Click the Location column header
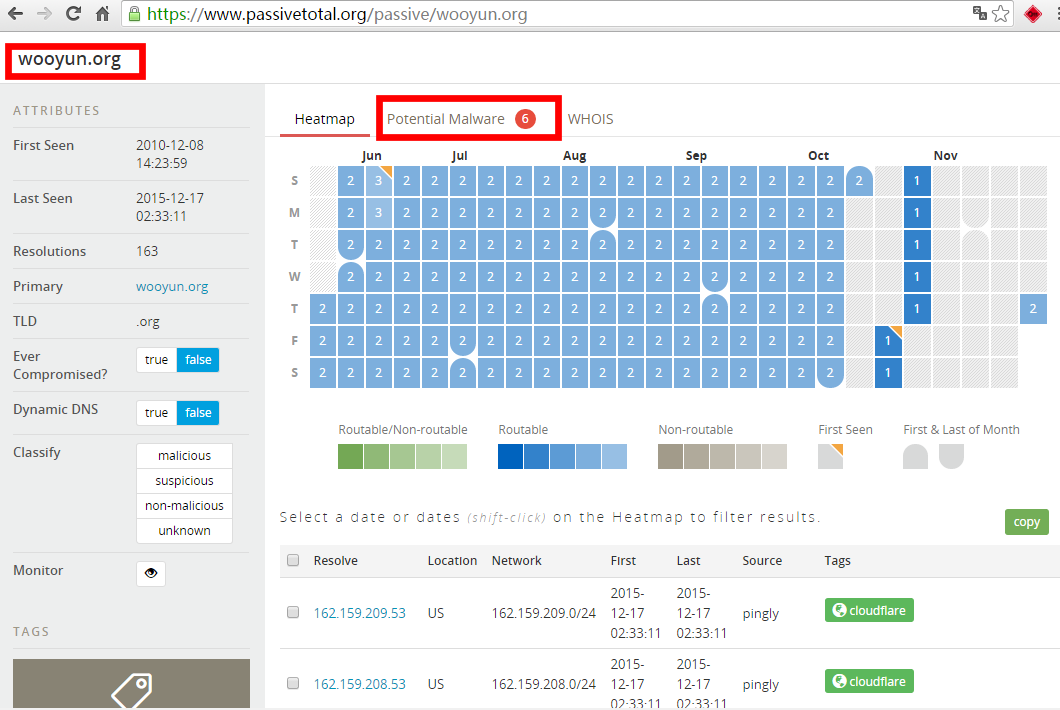Viewport: 1060px width, 710px height. [x=452, y=561]
